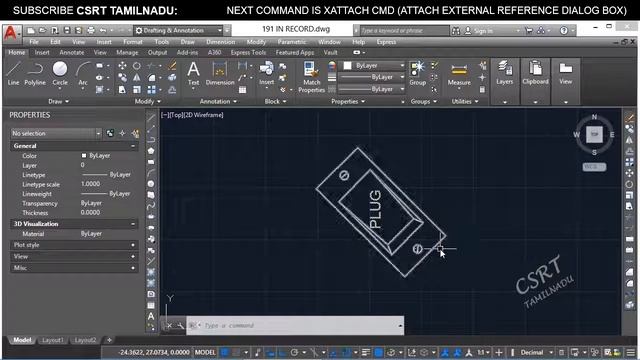The height and width of the screenshot is (360, 640).
Task: Open the Format menu
Action: [x=133, y=42]
